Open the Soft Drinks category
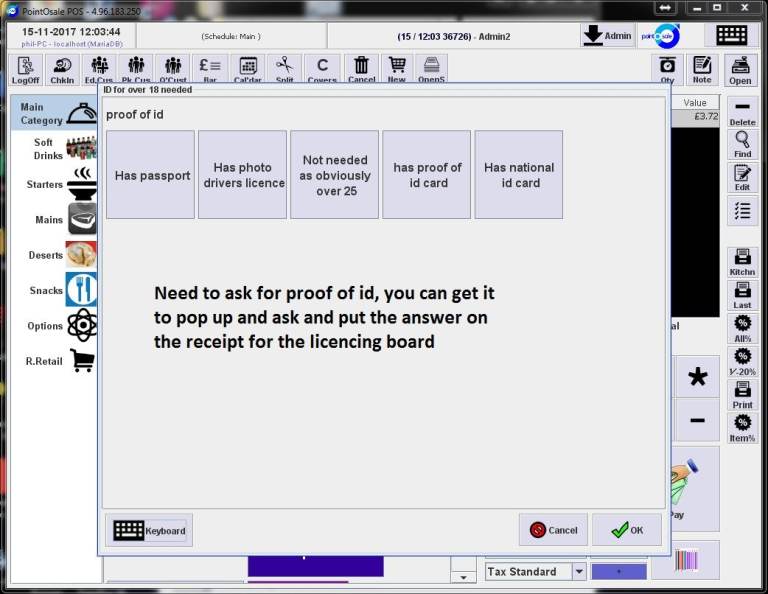 point(61,149)
